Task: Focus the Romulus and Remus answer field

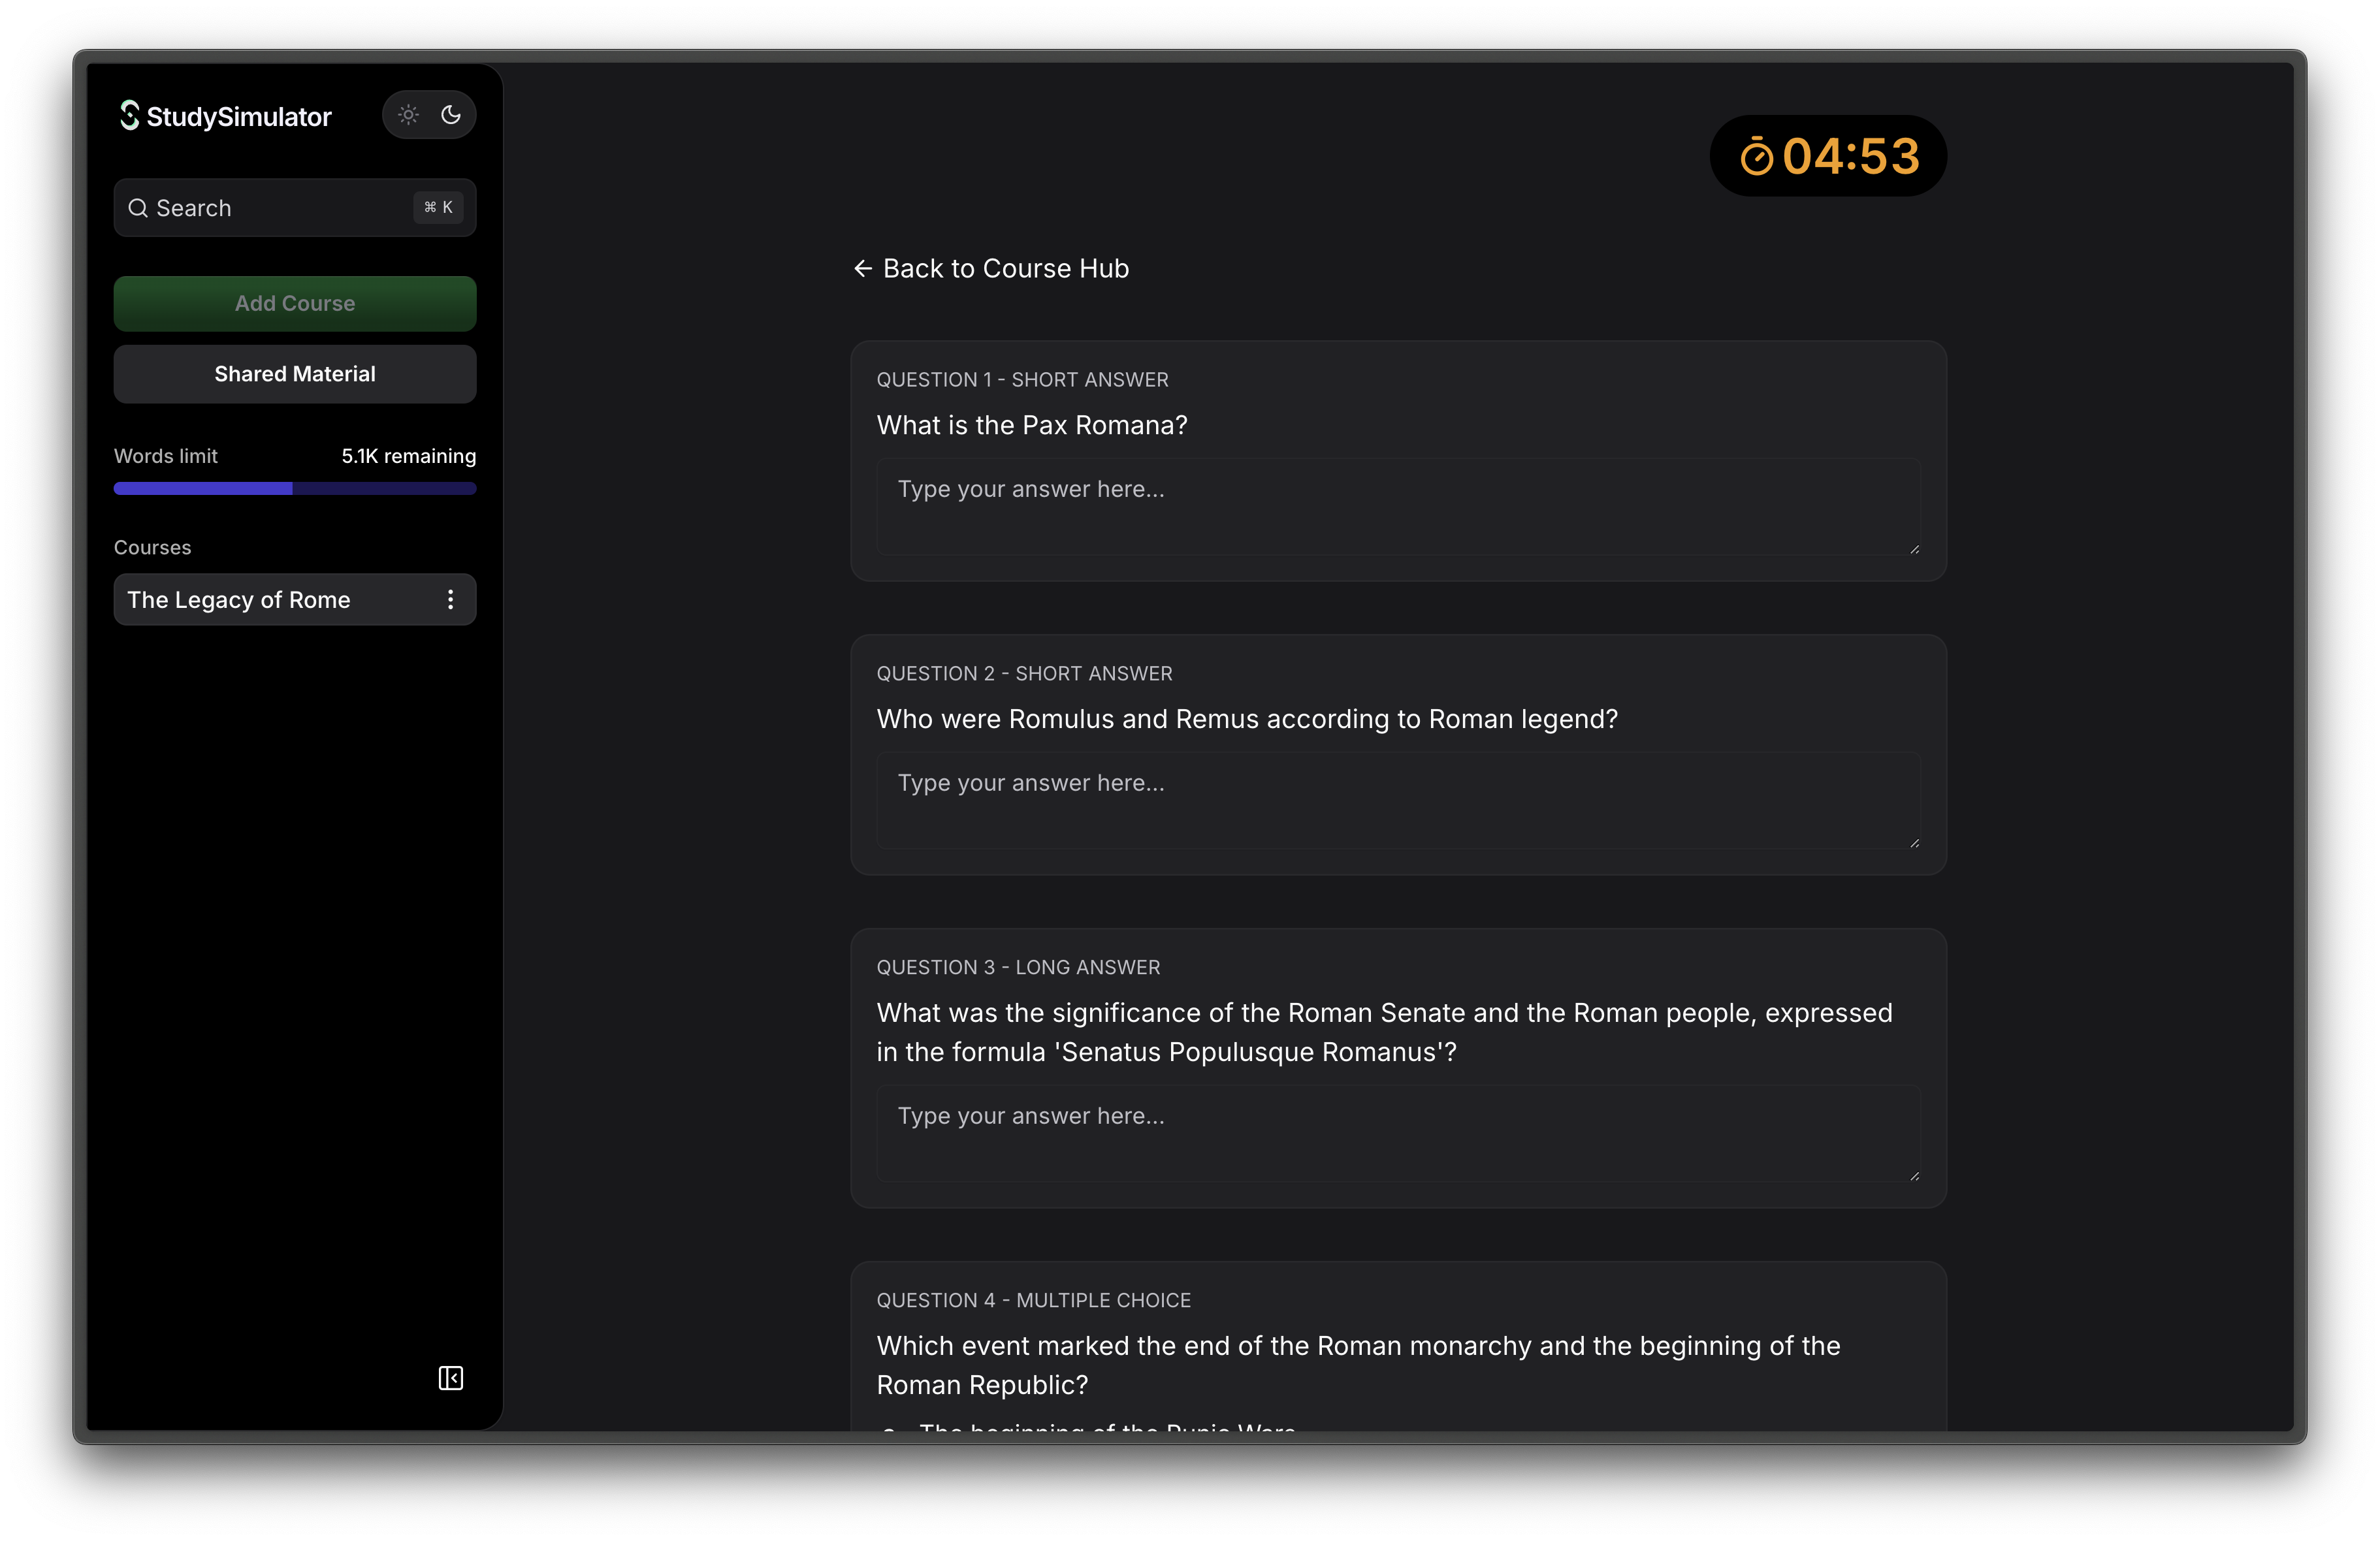Action: click(x=1398, y=800)
